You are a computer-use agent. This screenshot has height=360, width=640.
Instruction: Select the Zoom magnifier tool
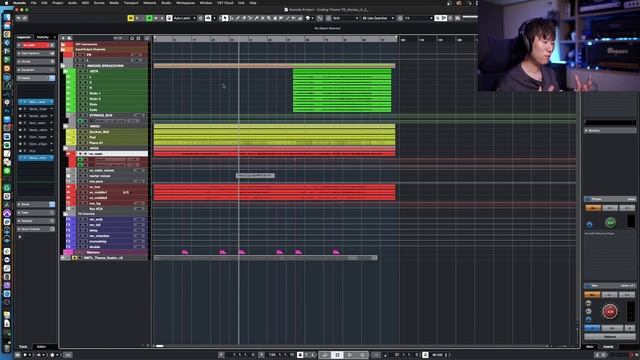269,18
